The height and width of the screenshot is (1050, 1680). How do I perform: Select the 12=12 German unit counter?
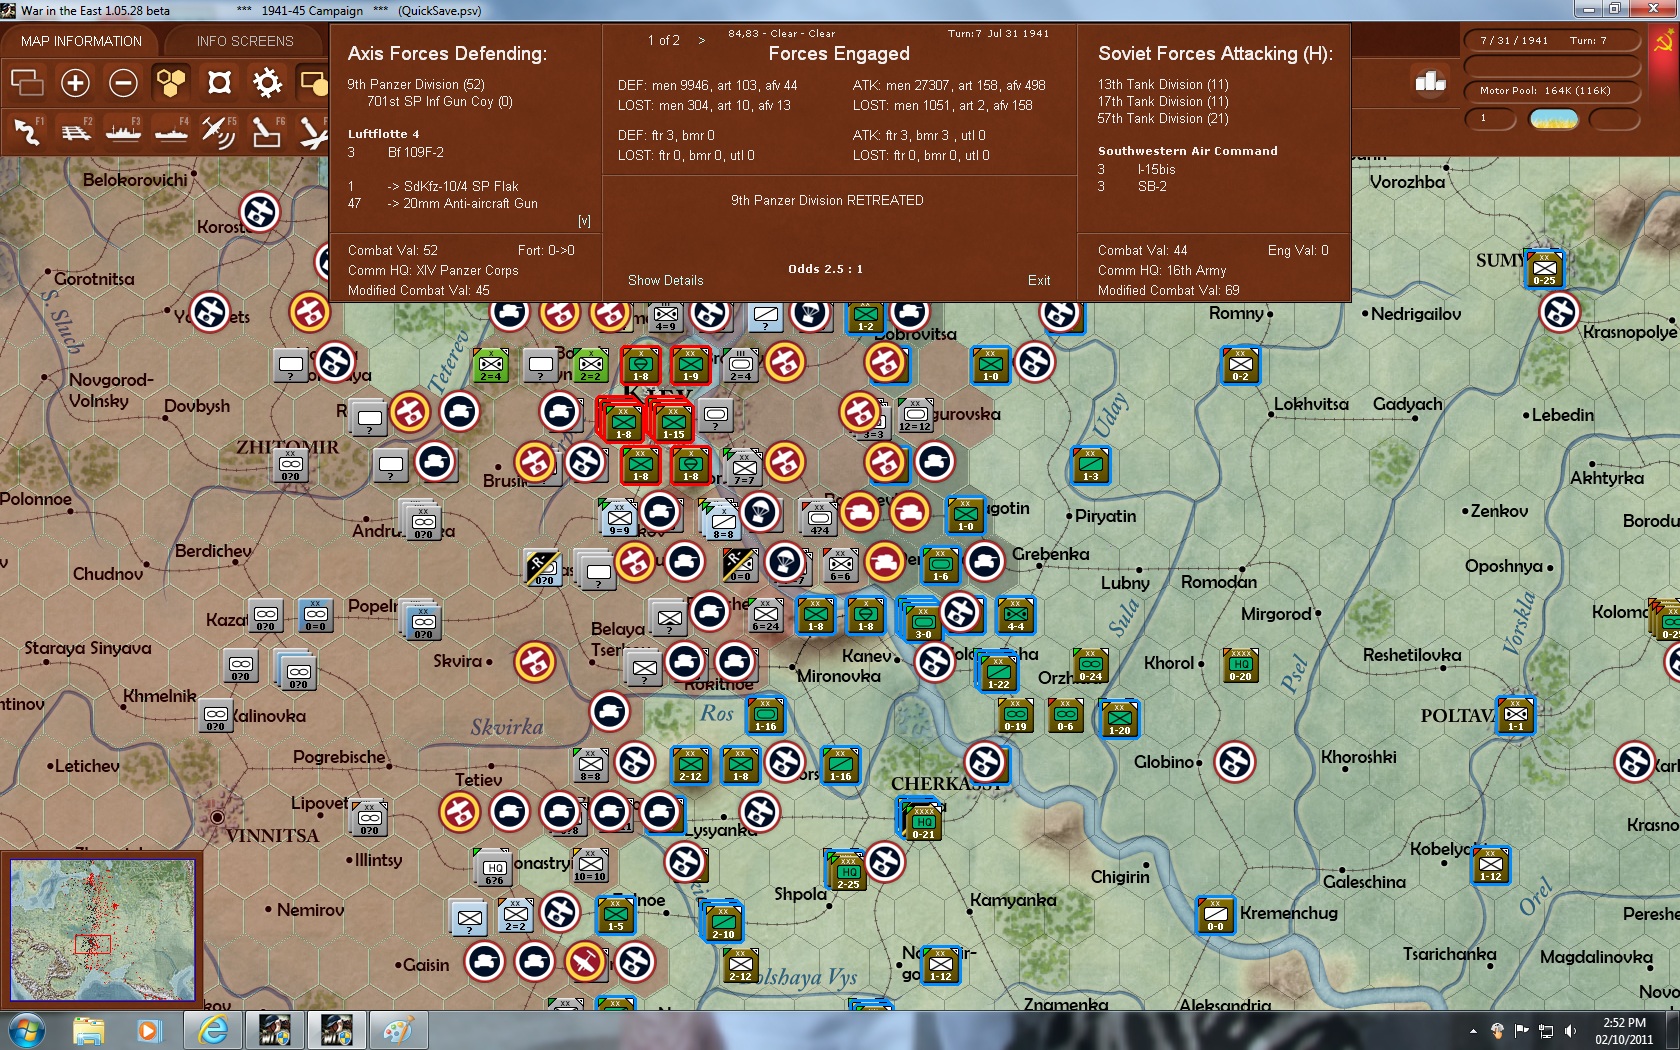click(x=915, y=415)
